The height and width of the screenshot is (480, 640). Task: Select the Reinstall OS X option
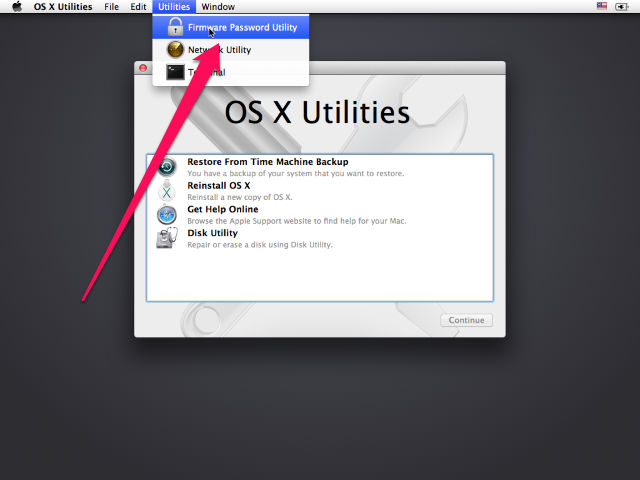tap(320, 191)
